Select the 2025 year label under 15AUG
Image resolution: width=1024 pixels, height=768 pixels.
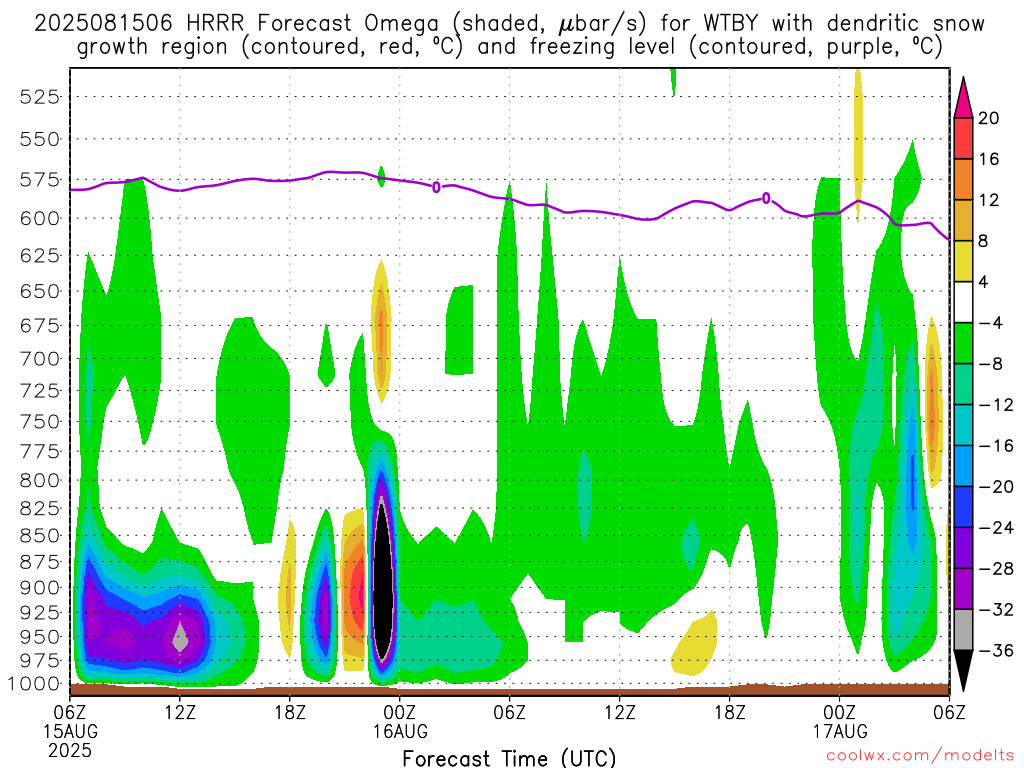click(x=70, y=750)
